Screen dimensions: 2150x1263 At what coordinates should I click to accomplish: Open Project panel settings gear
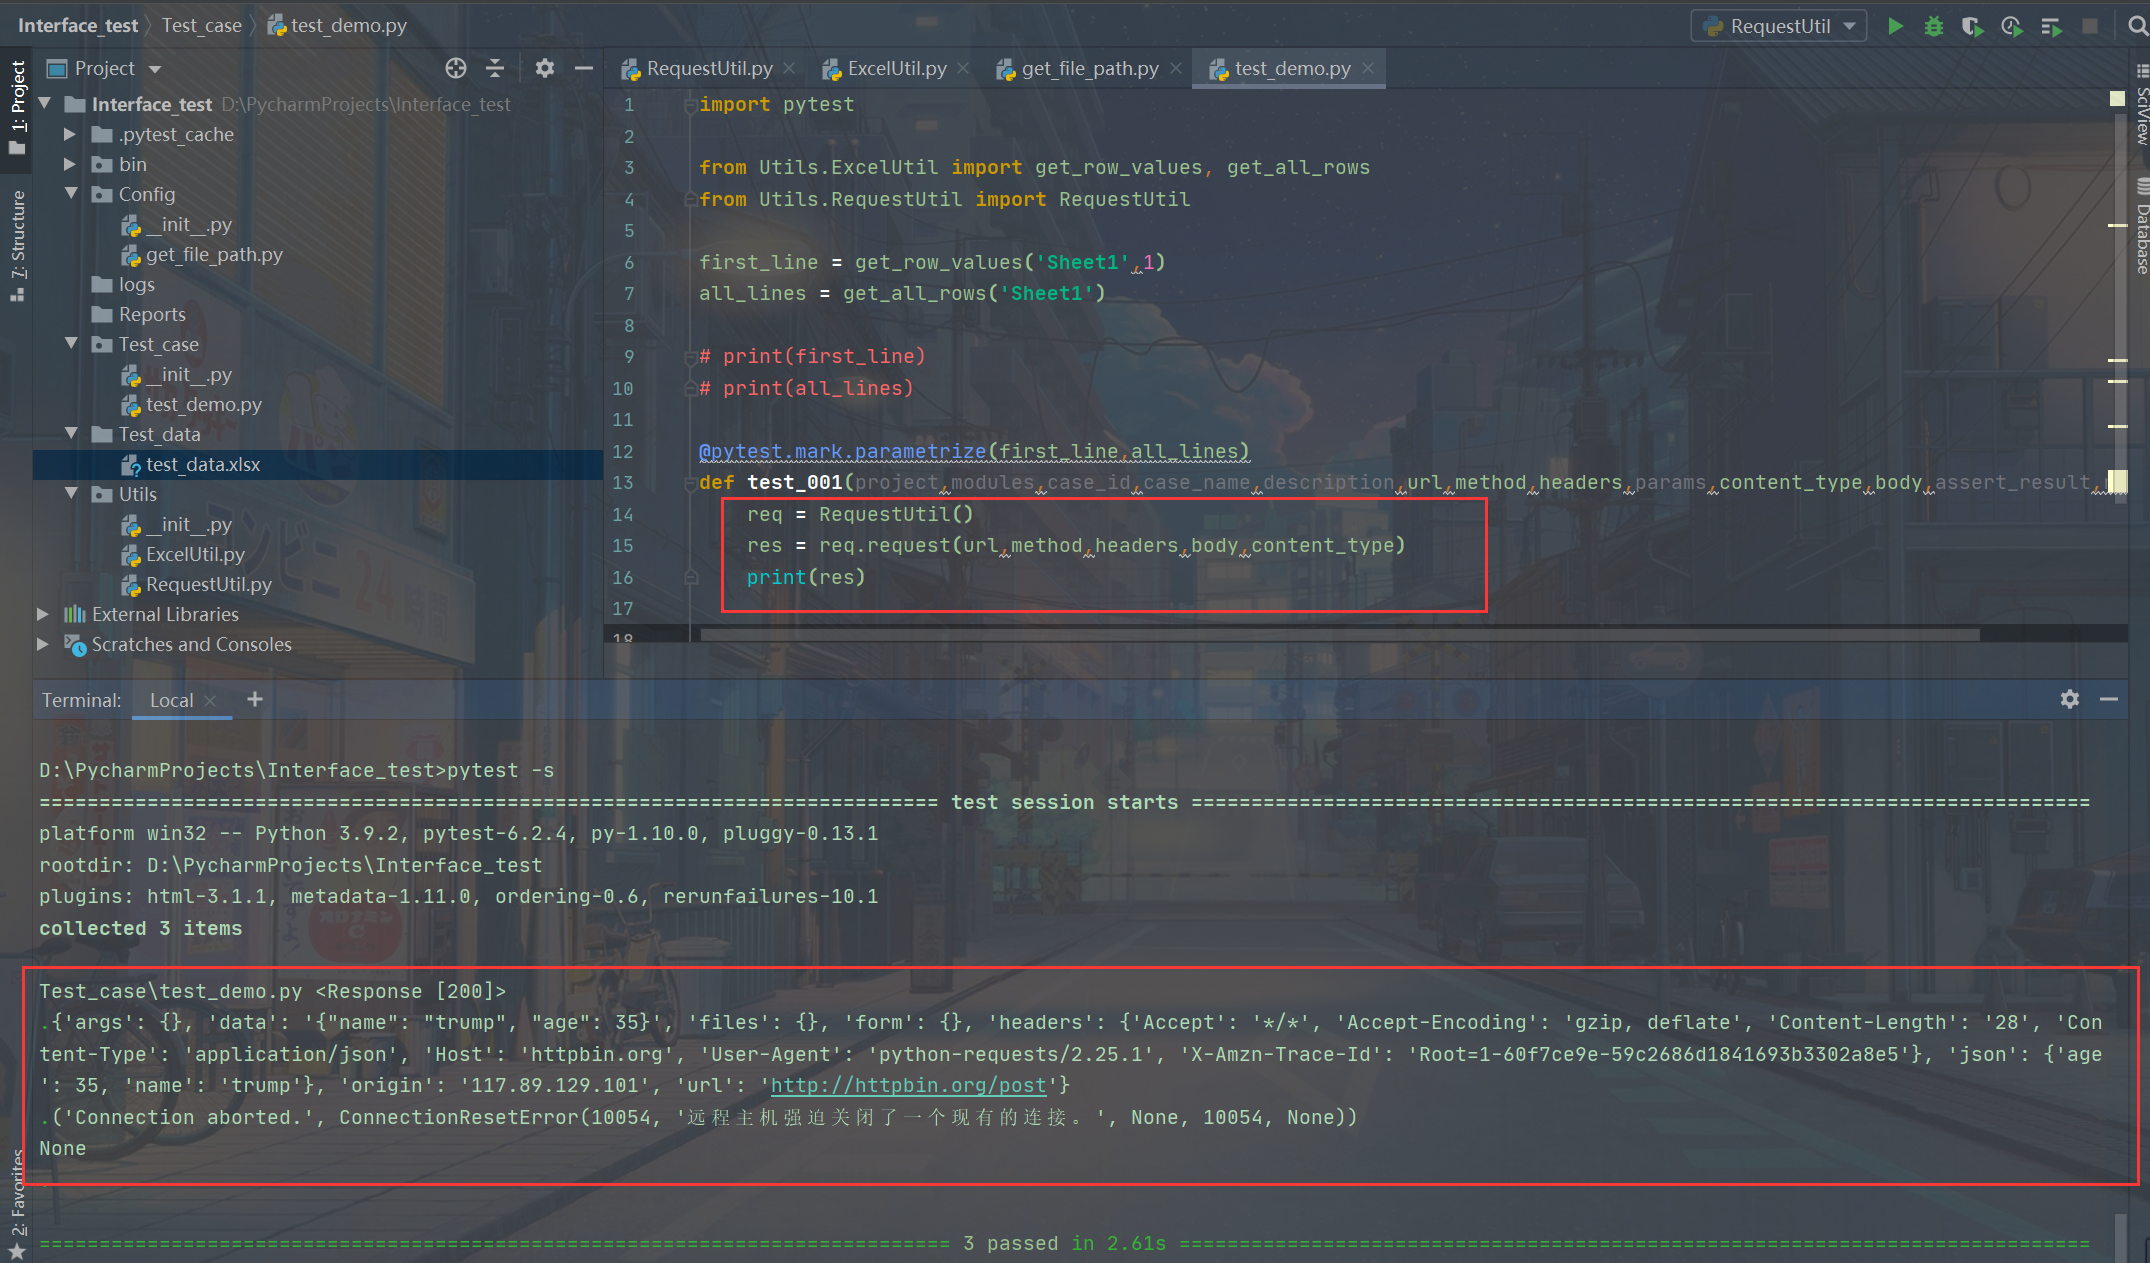click(544, 68)
